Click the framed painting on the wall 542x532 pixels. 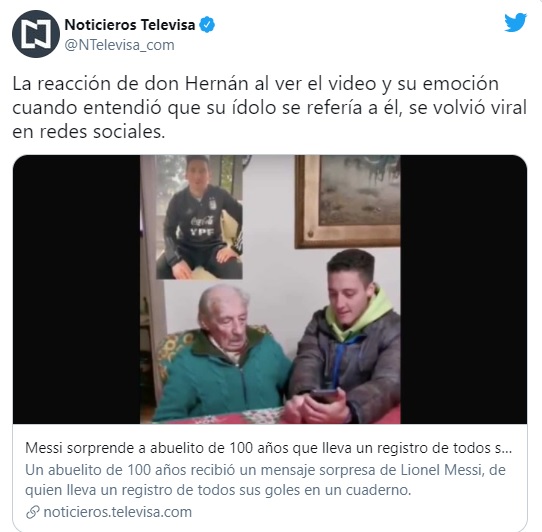(x=348, y=201)
